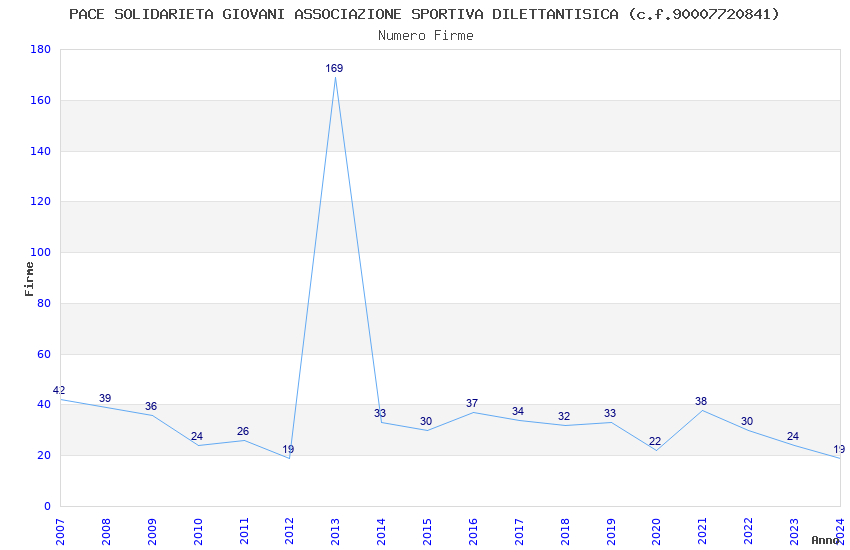Screen dimensions: 850x550
Task: Click the 2020 data label 22
Action: [x=655, y=441]
